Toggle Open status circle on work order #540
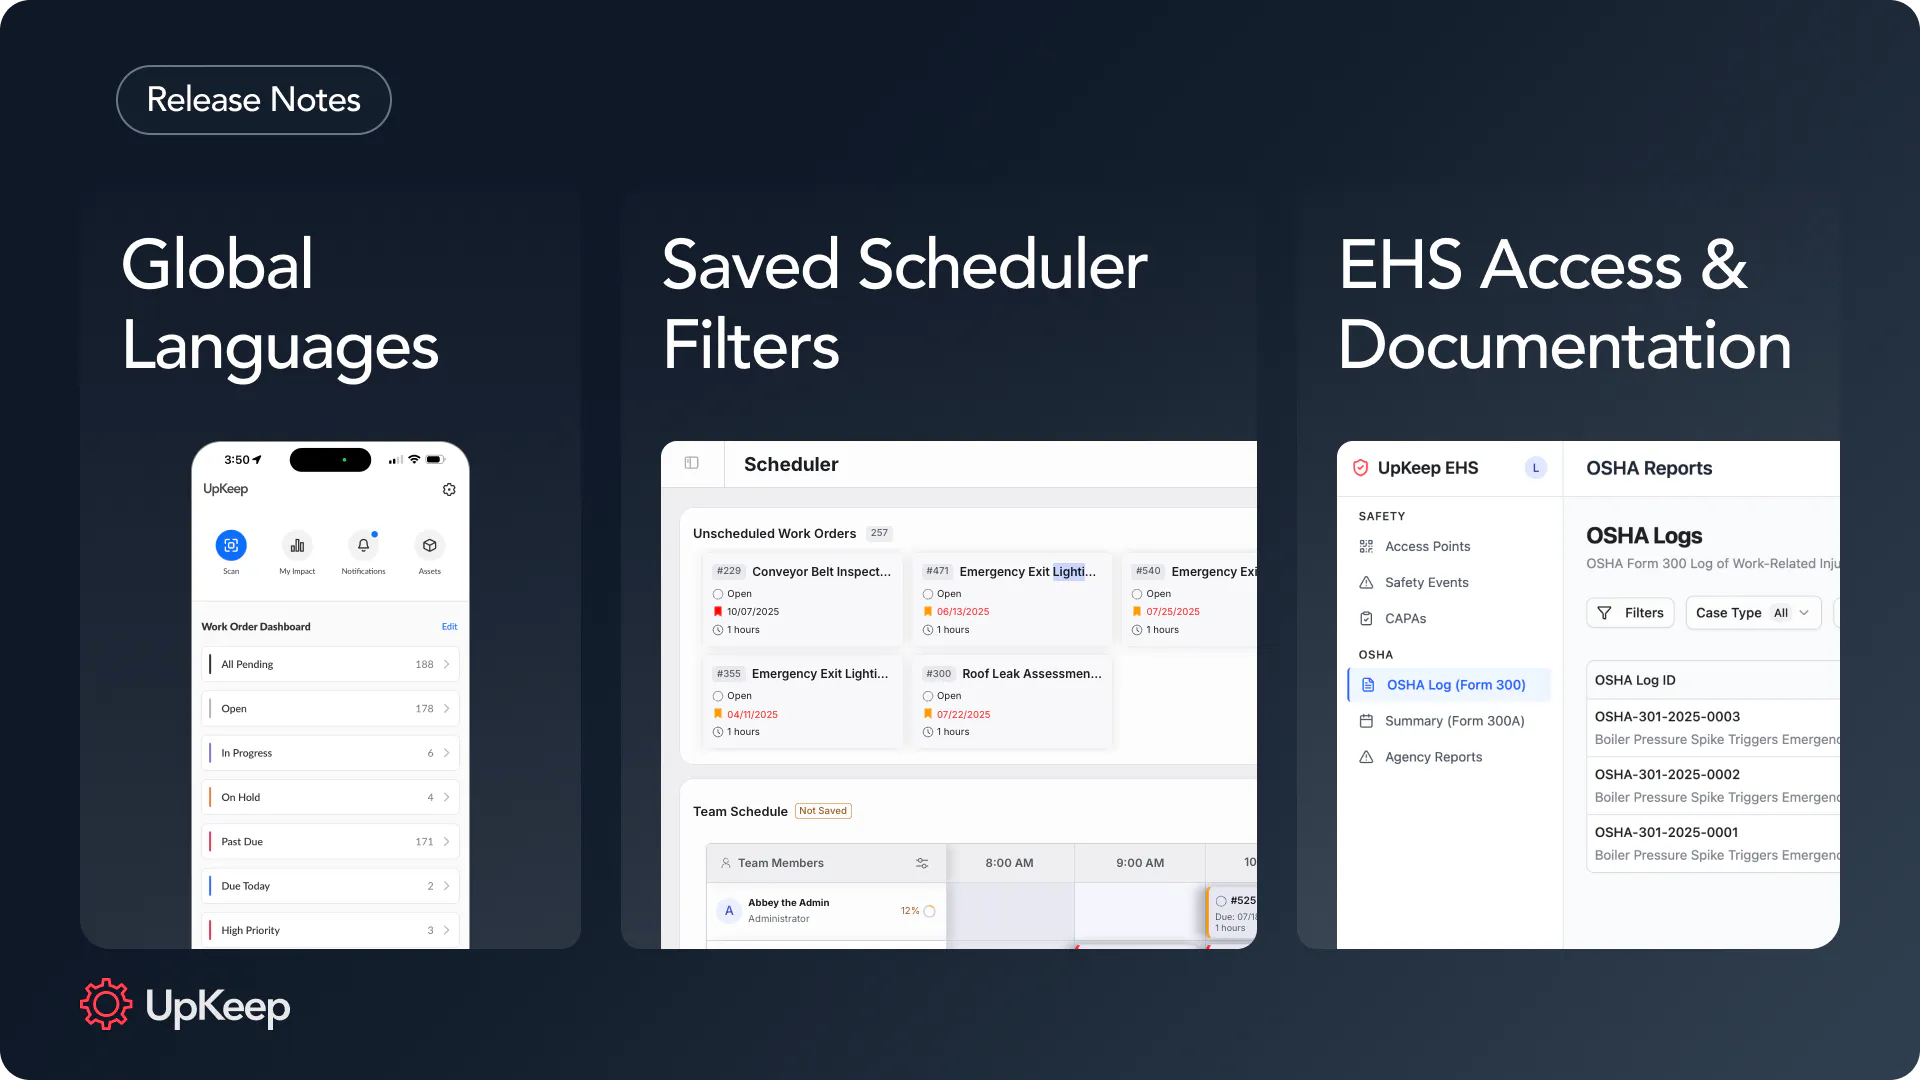 [1137, 594]
